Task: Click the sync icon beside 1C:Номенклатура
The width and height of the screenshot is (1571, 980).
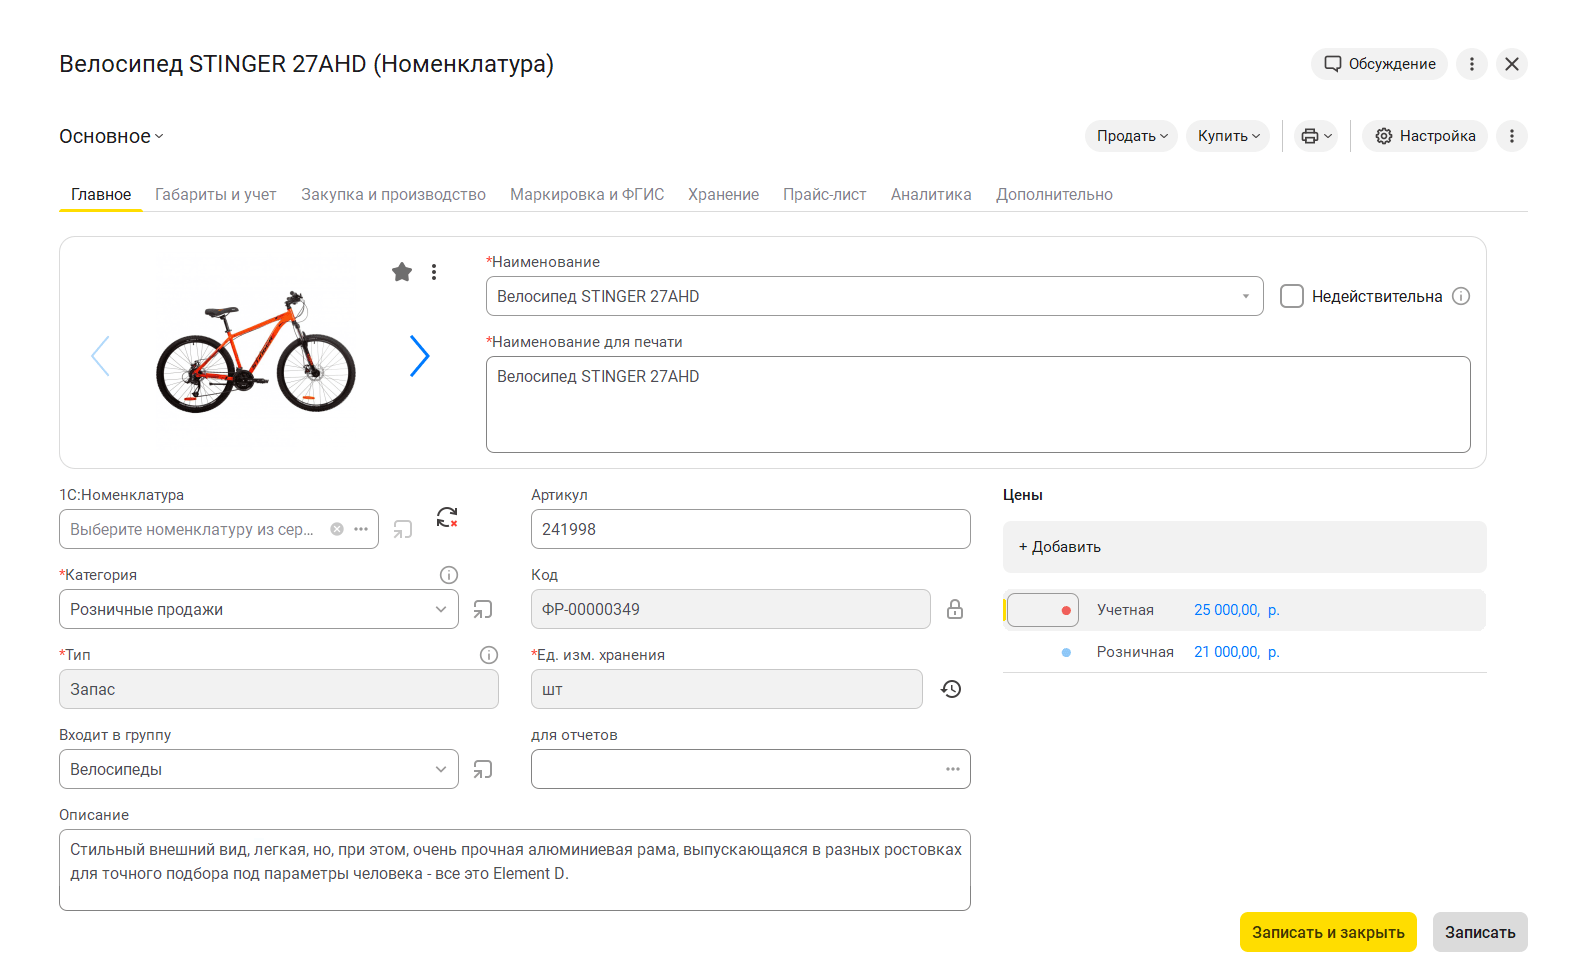Action: click(447, 517)
